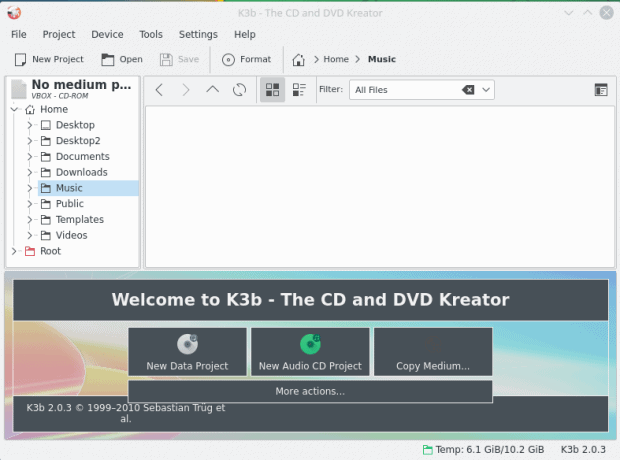The height and width of the screenshot is (460, 620).
Task: Select Home in the folder tree
Action: pos(46,109)
